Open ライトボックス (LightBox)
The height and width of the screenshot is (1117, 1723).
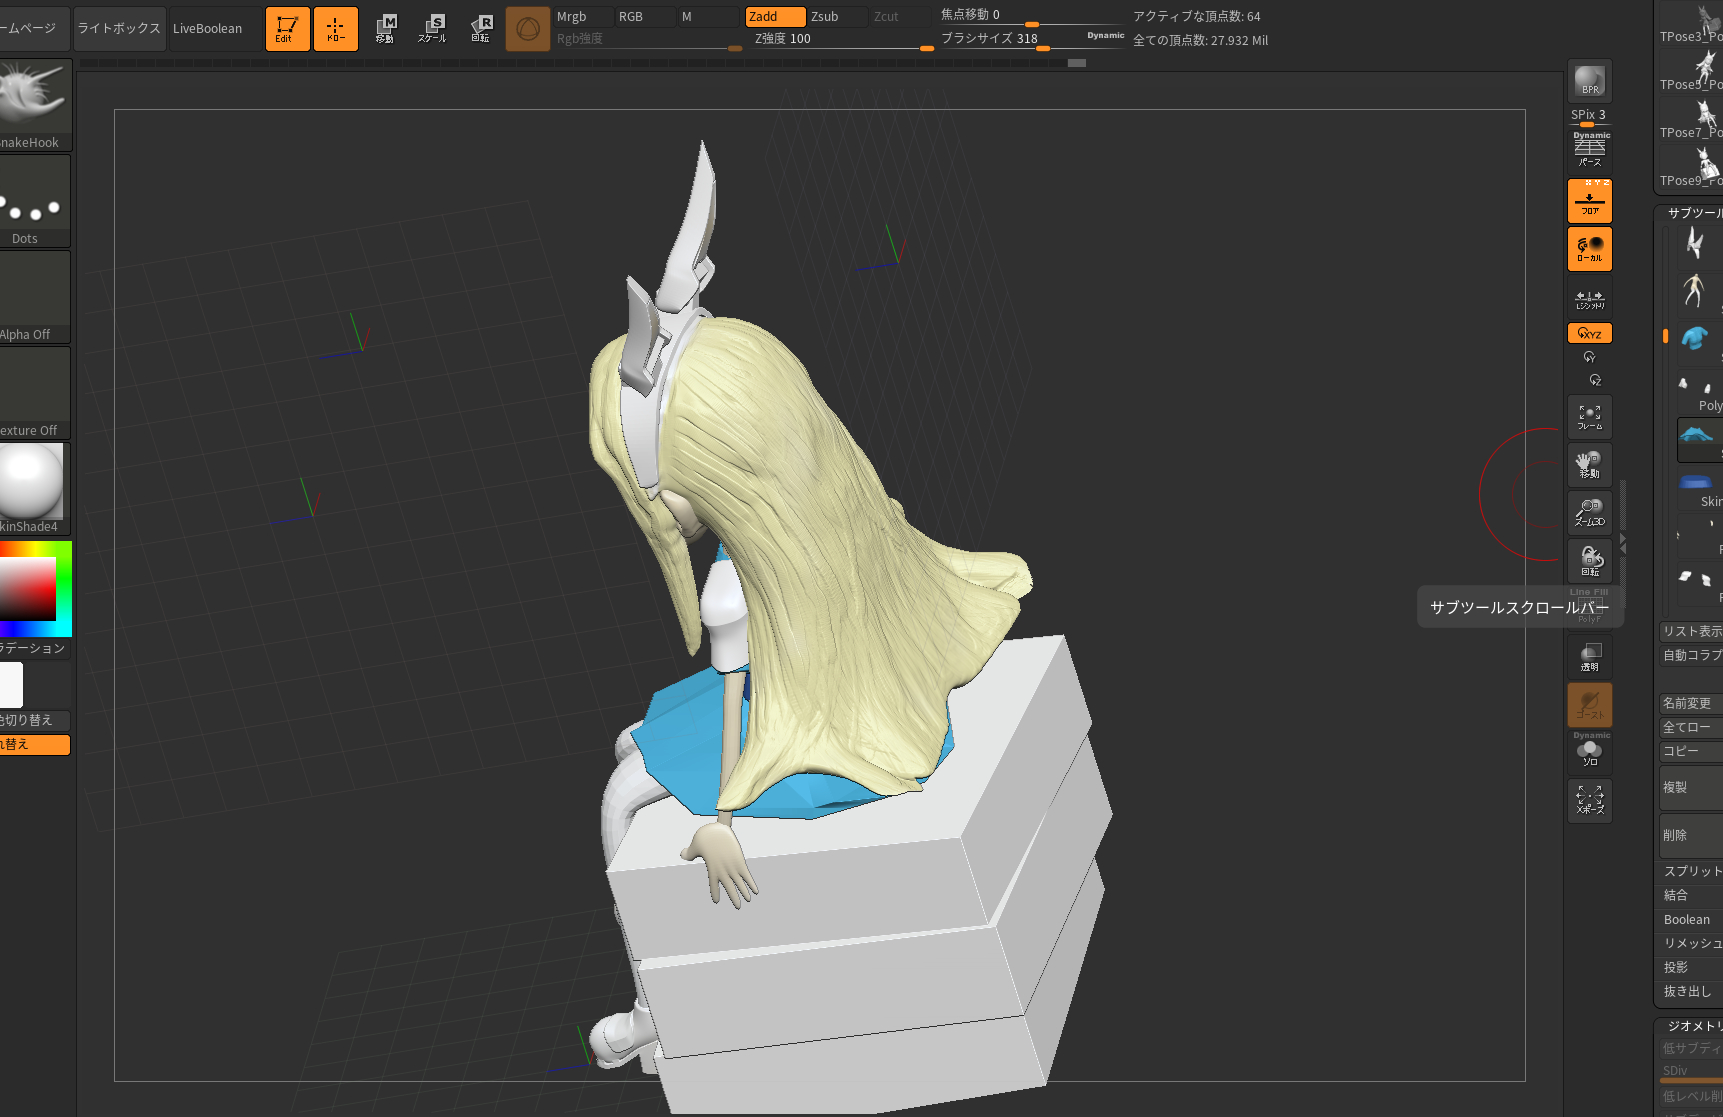(x=119, y=28)
